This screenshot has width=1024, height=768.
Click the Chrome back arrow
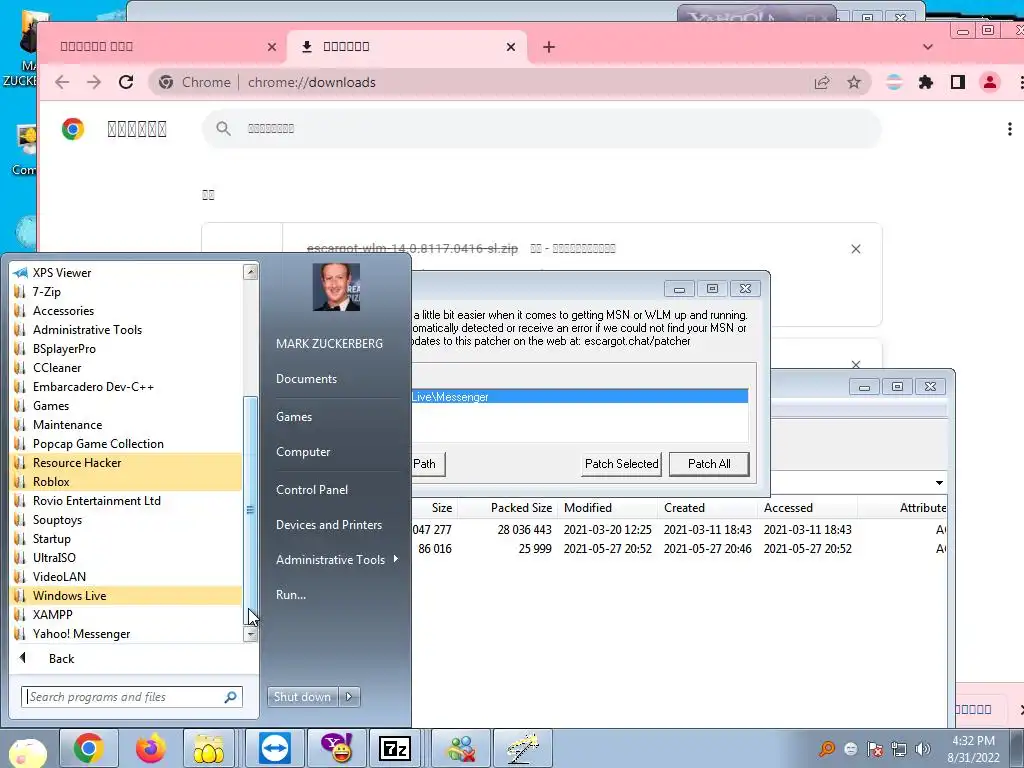coord(62,82)
